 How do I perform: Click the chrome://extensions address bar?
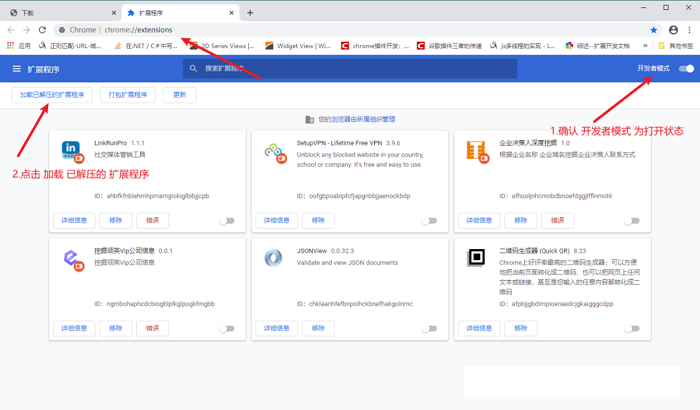(357, 30)
